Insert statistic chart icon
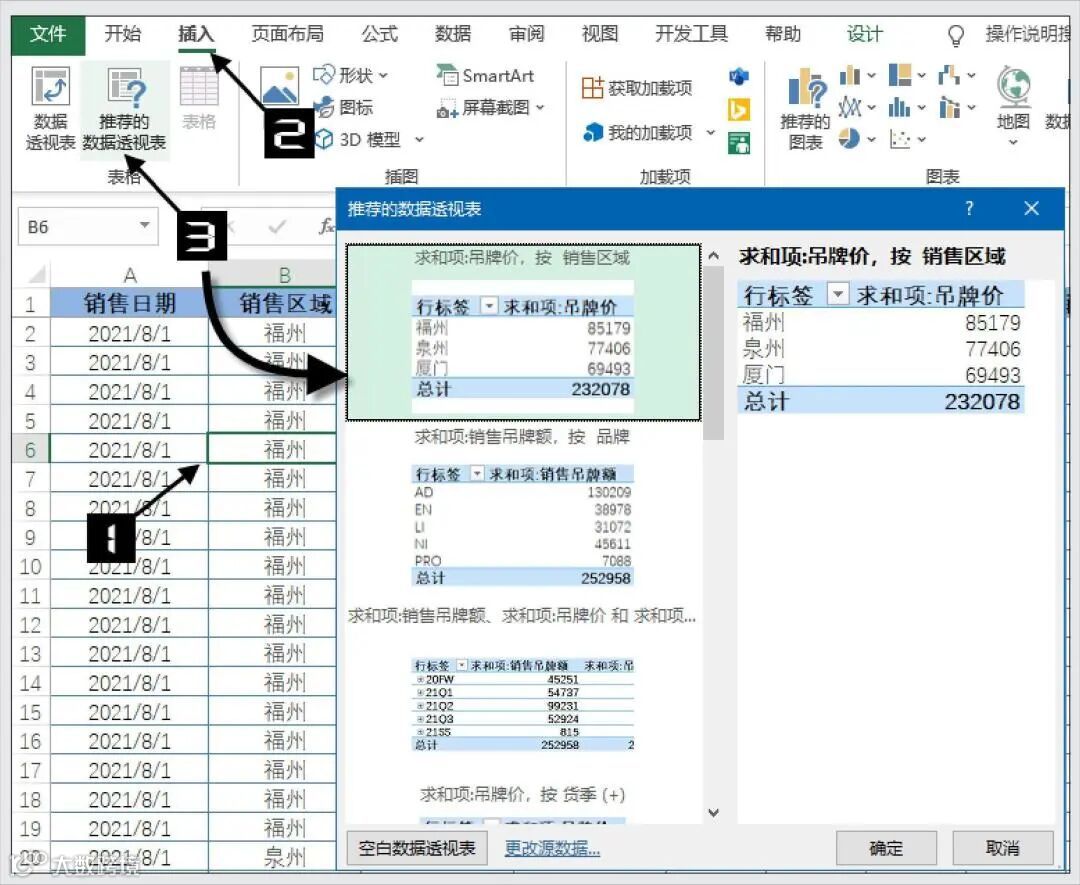1080x885 pixels. [x=900, y=107]
